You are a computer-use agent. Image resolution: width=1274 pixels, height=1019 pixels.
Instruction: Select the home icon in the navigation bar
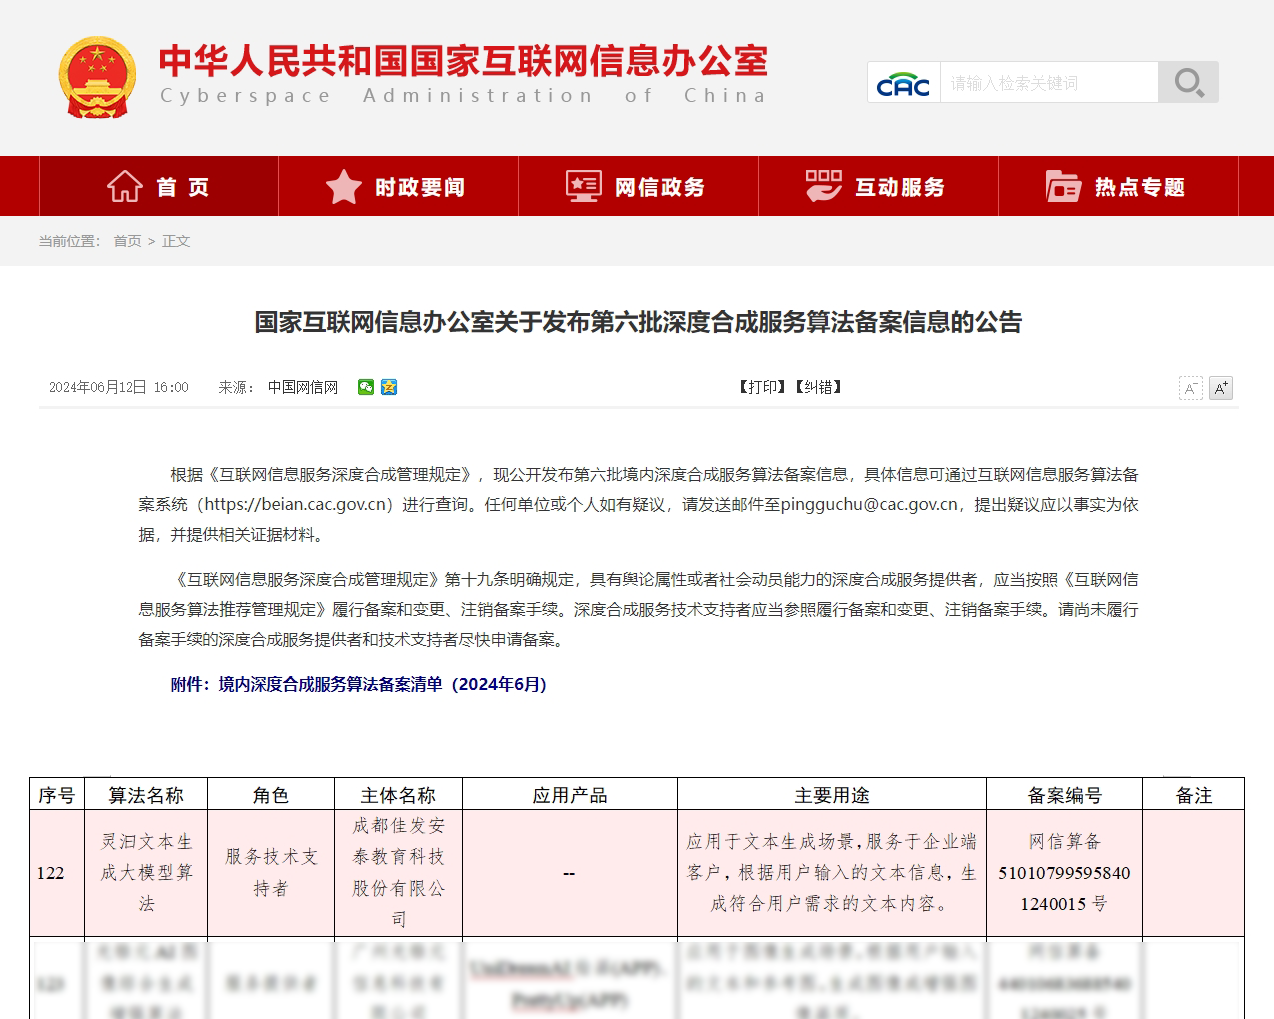click(x=124, y=185)
